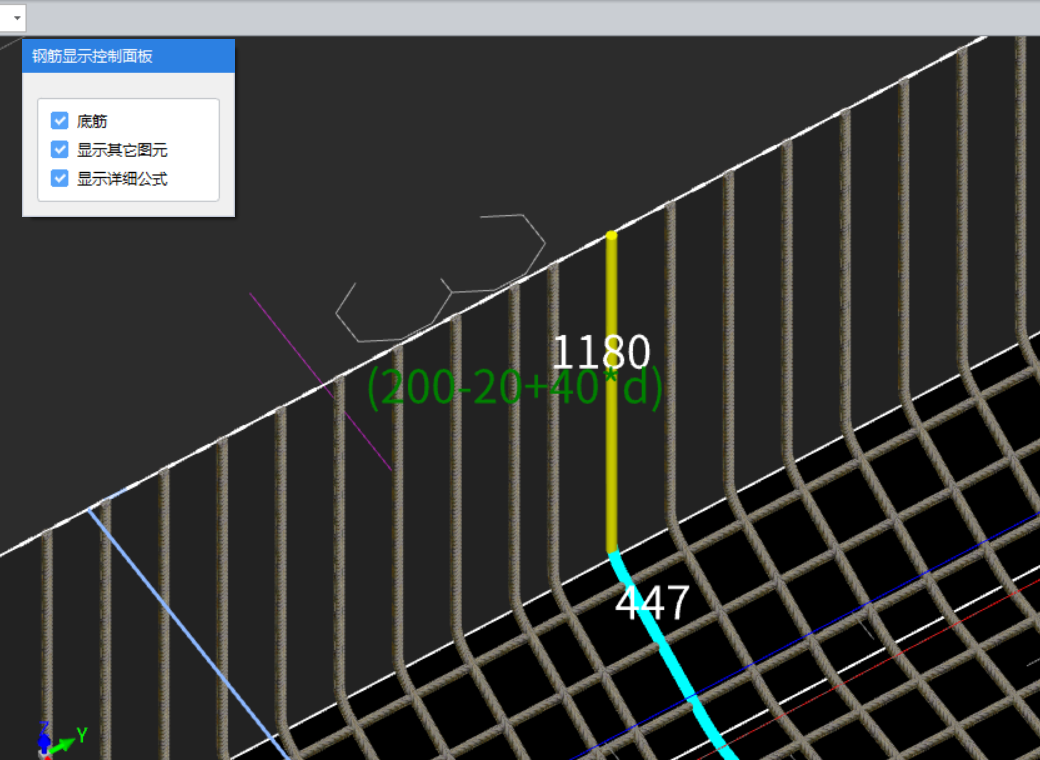
Task: Click the 钢筋显示控制面板 title bar
Action: pyautogui.click(x=129, y=56)
